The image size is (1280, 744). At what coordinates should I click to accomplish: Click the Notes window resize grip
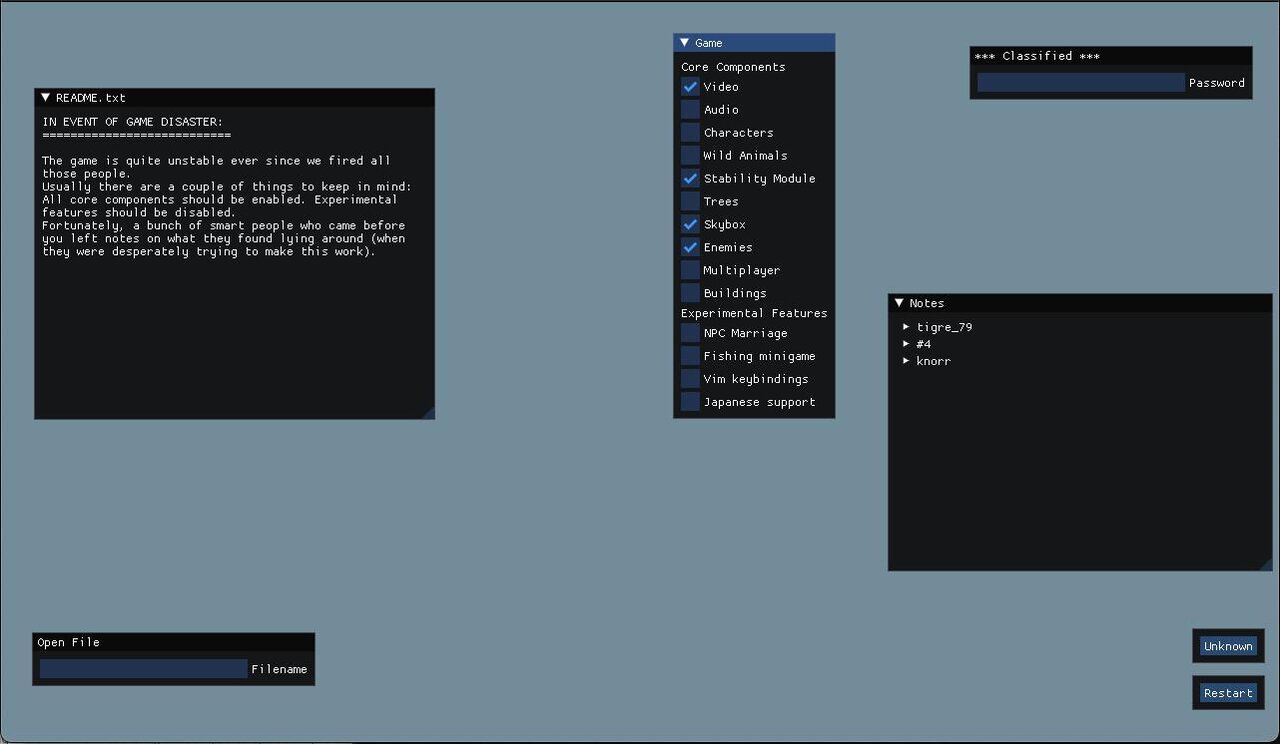click(1265, 564)
